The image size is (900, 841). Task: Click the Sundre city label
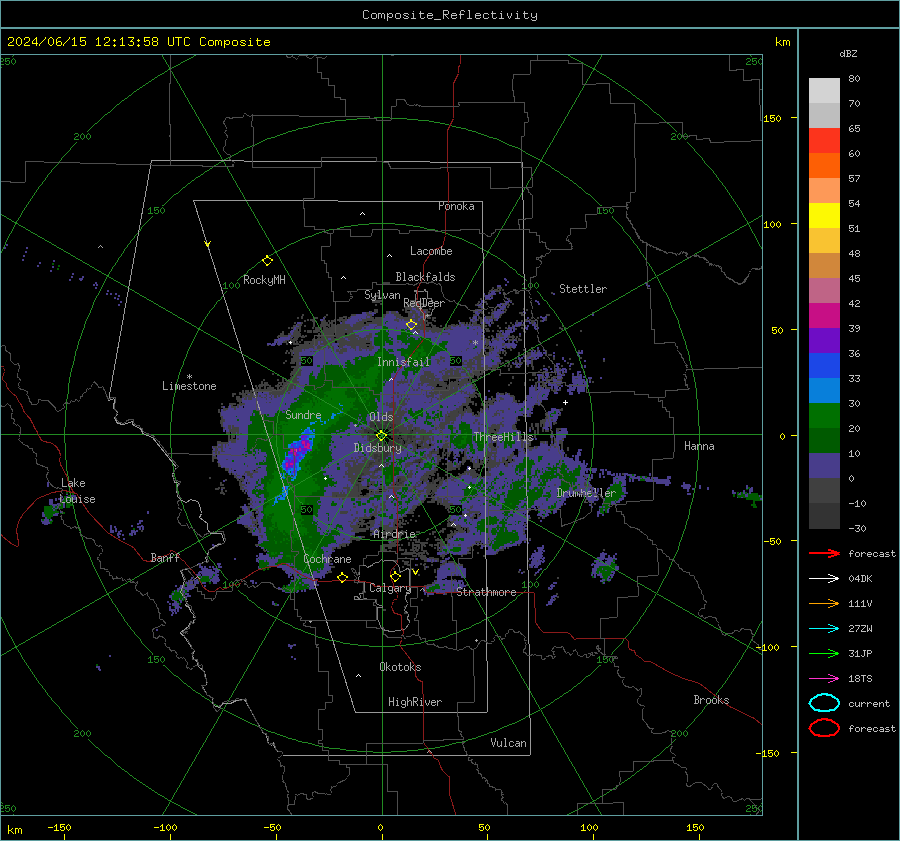click(303, 415)
